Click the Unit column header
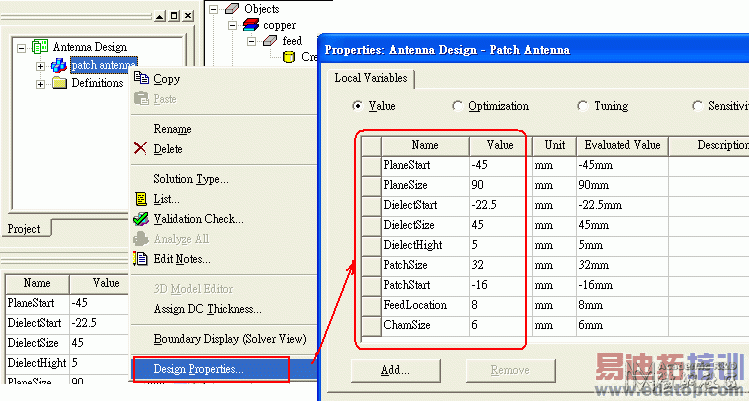This screenshot has width=749, height=401. point(555,145)
